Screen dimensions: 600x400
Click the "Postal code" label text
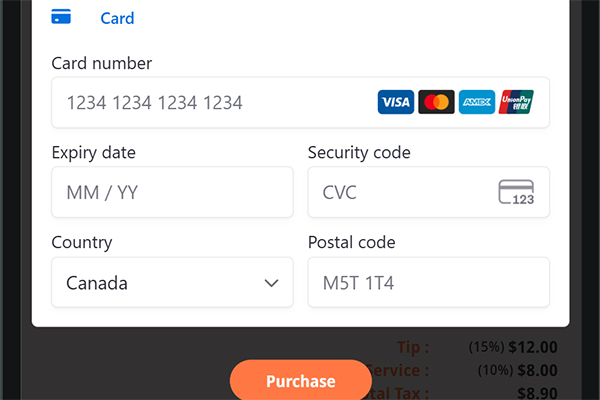pyautogui.click(x=352, y=243)
